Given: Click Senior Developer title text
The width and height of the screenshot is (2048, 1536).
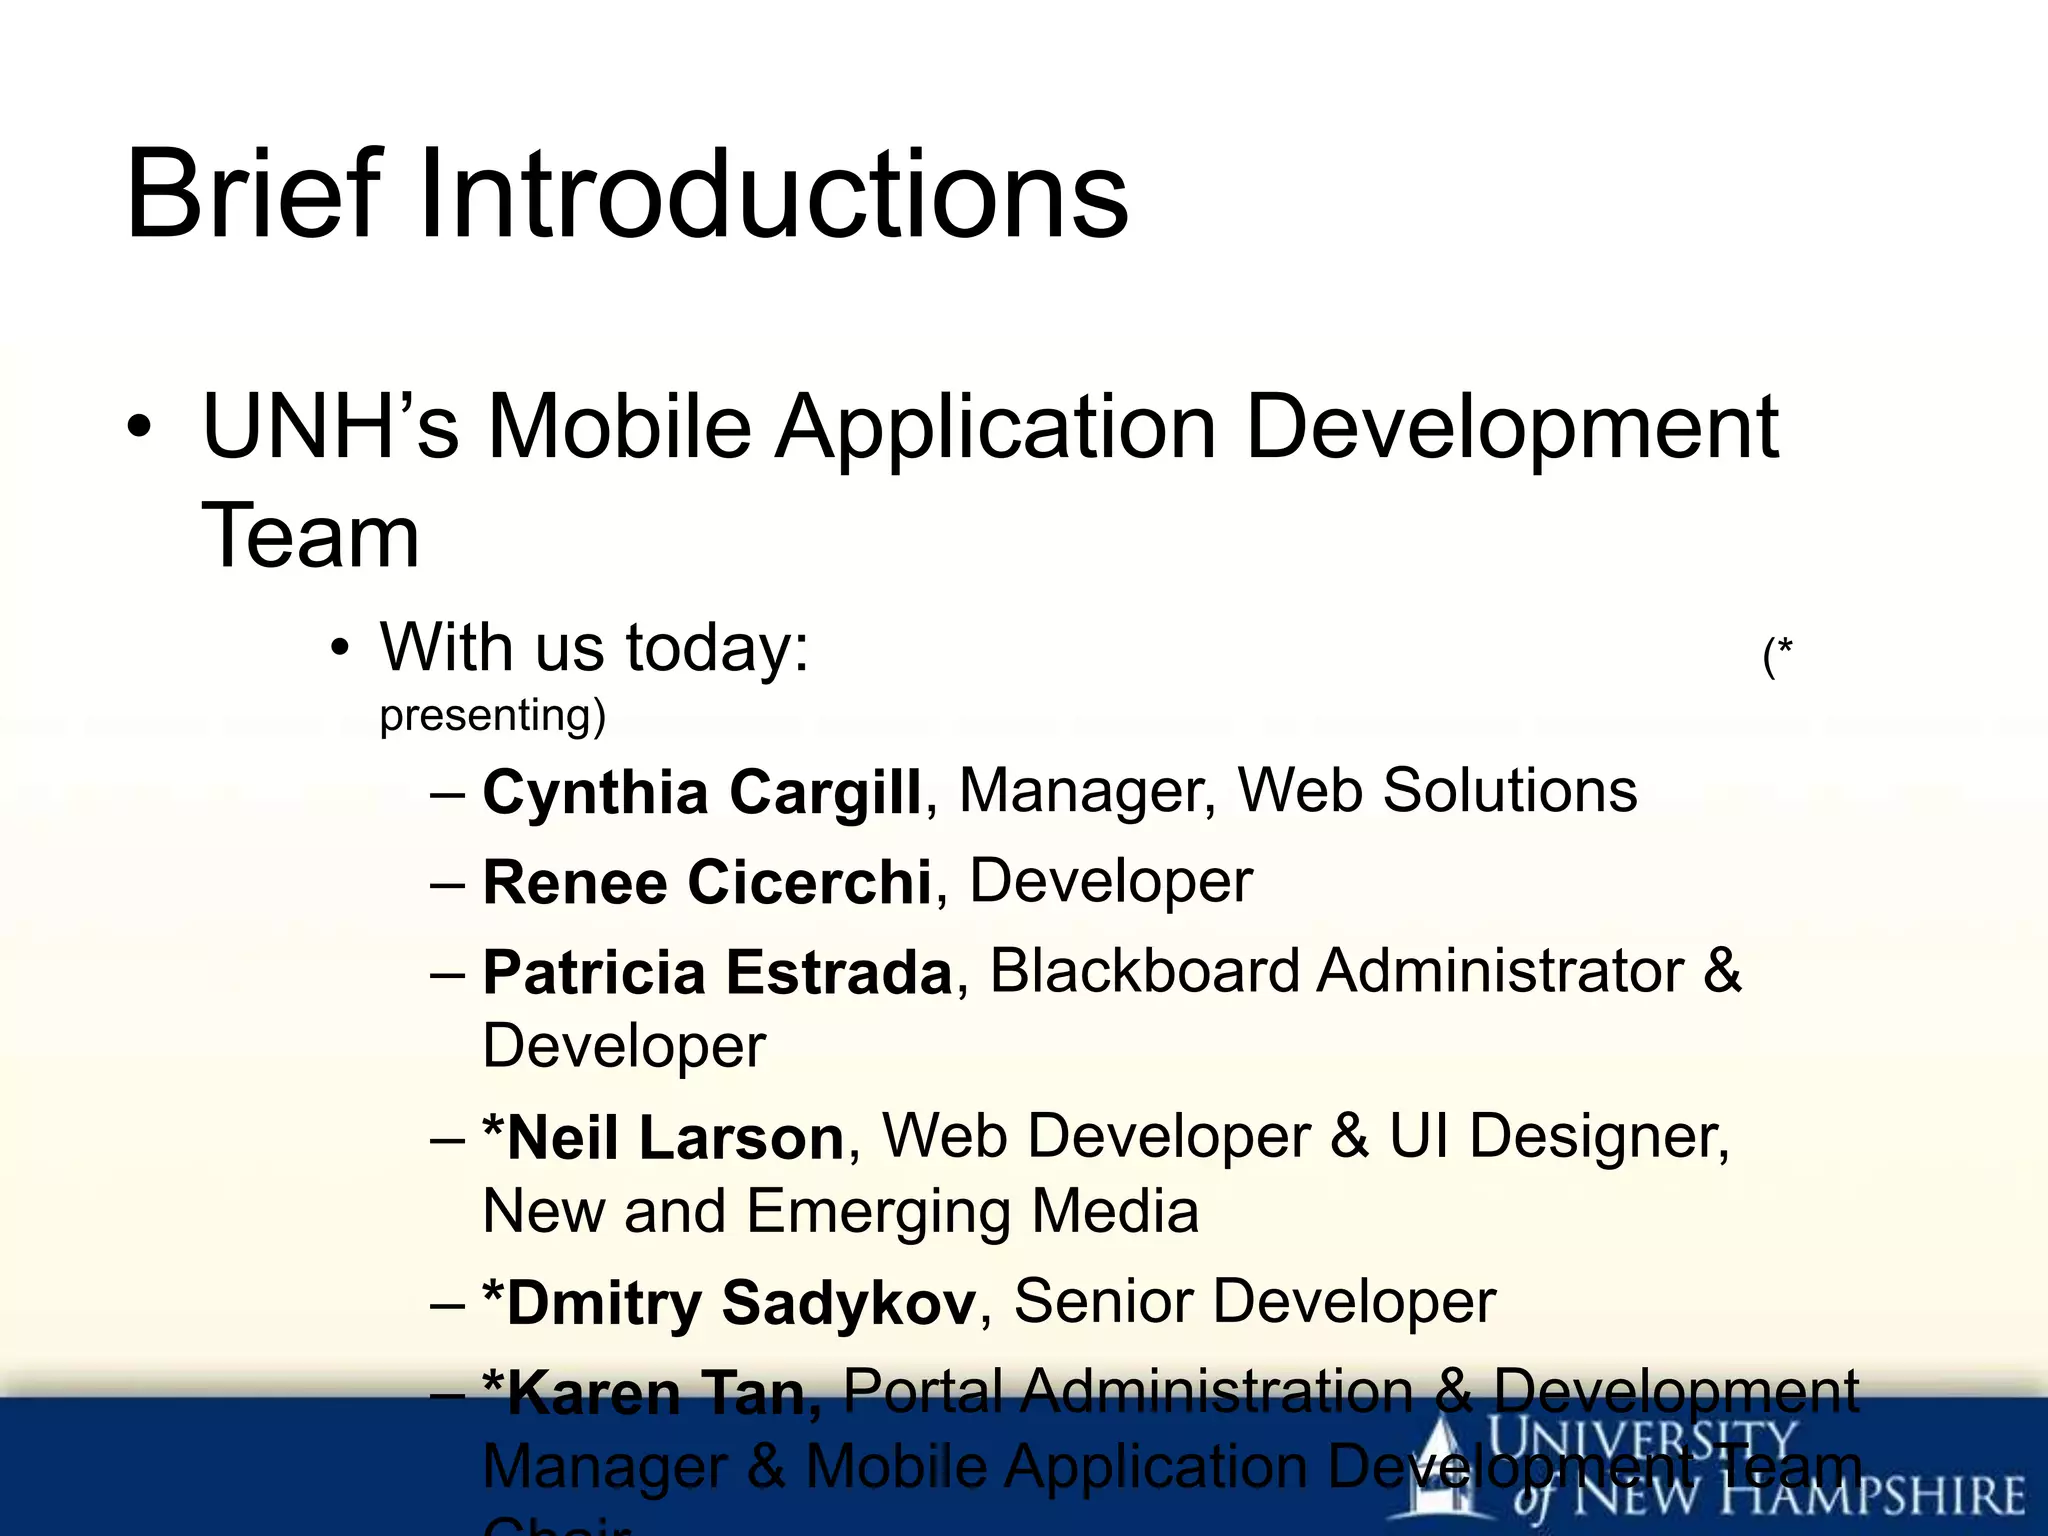Looking at the screenshot, I should [1254, 1302].
